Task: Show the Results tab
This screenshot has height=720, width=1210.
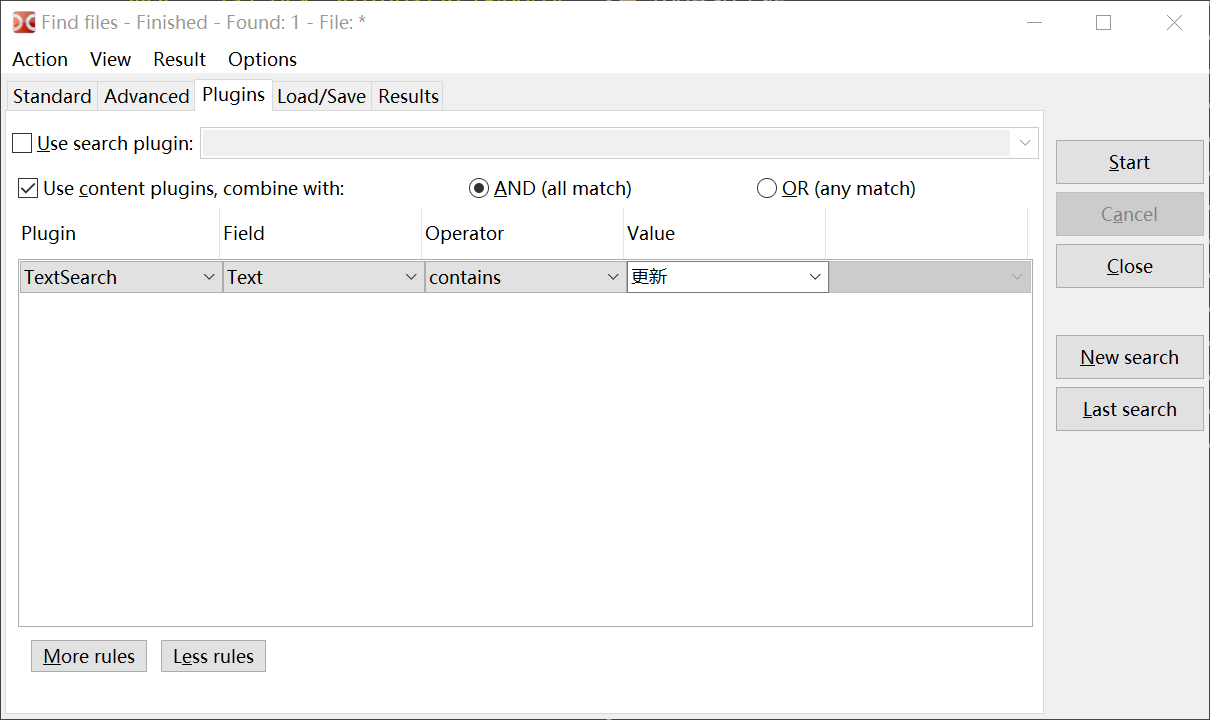Action: point(408,96)
